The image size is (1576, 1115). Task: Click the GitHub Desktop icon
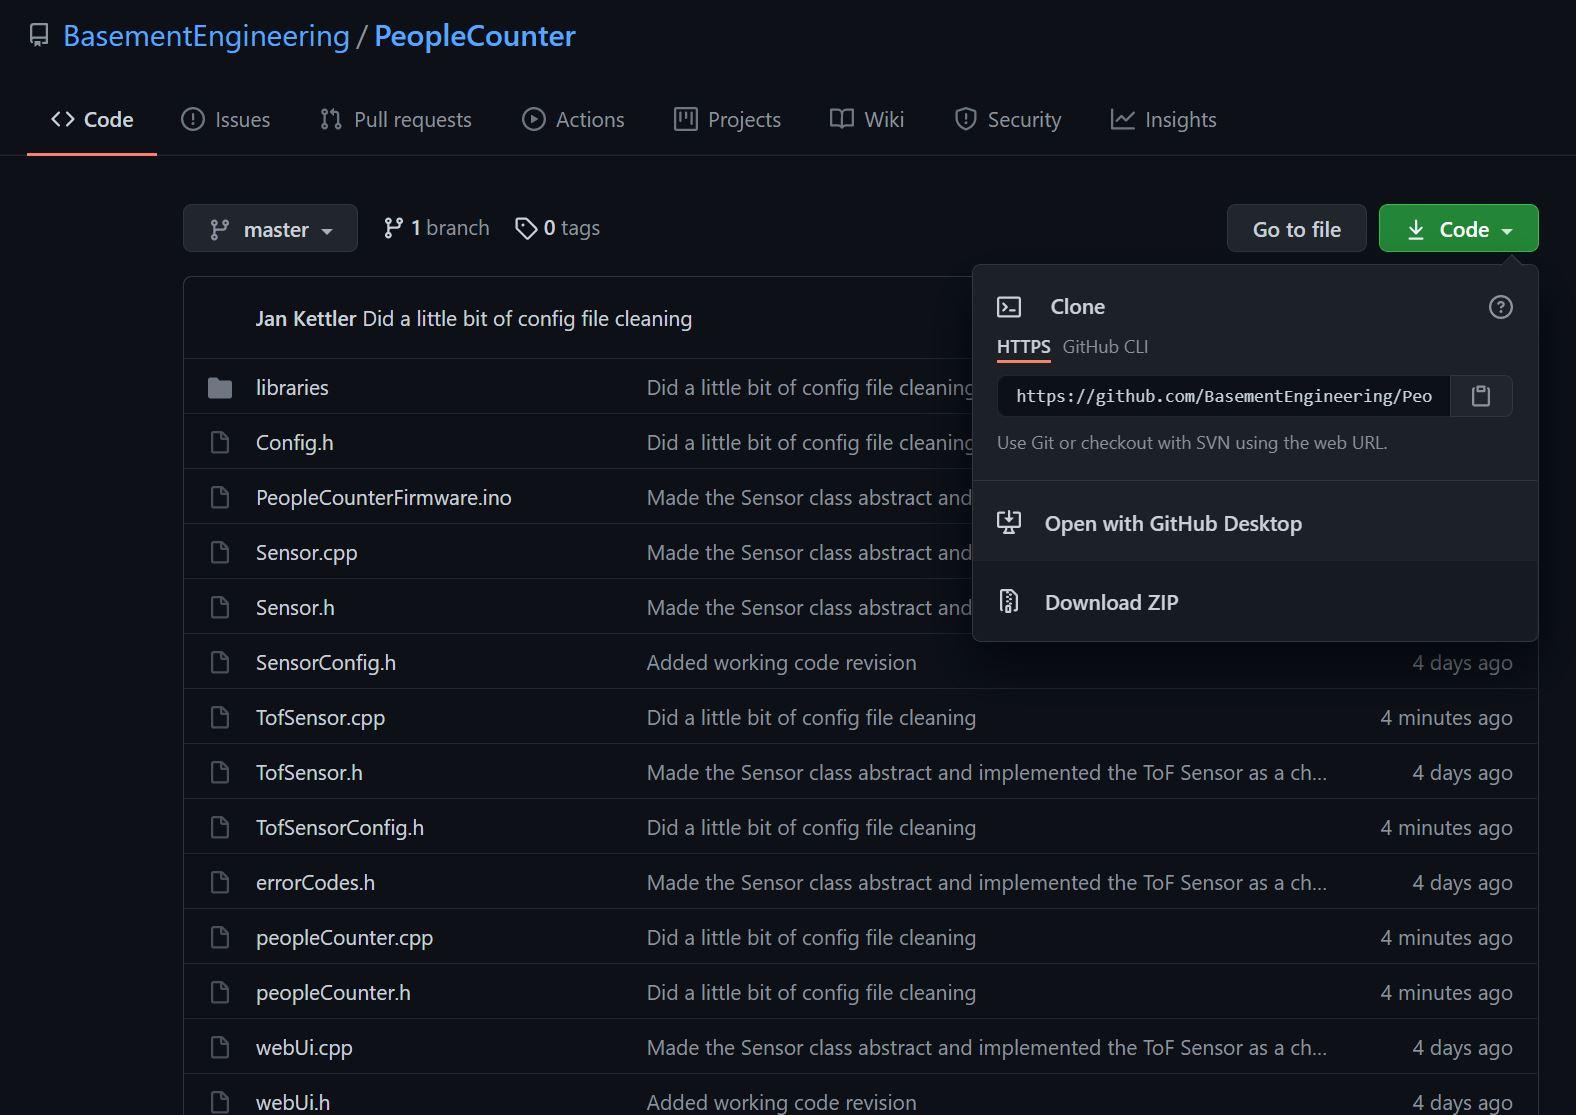coord(1009,523)
